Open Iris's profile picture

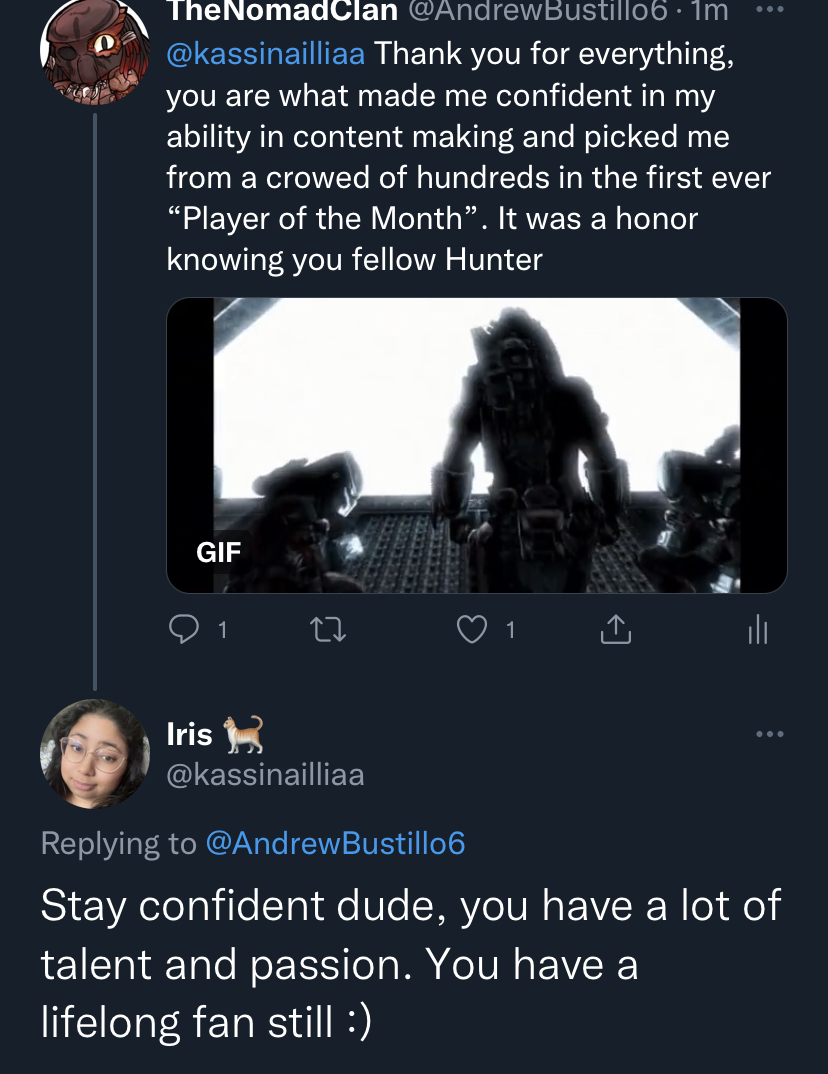point(95,753)
